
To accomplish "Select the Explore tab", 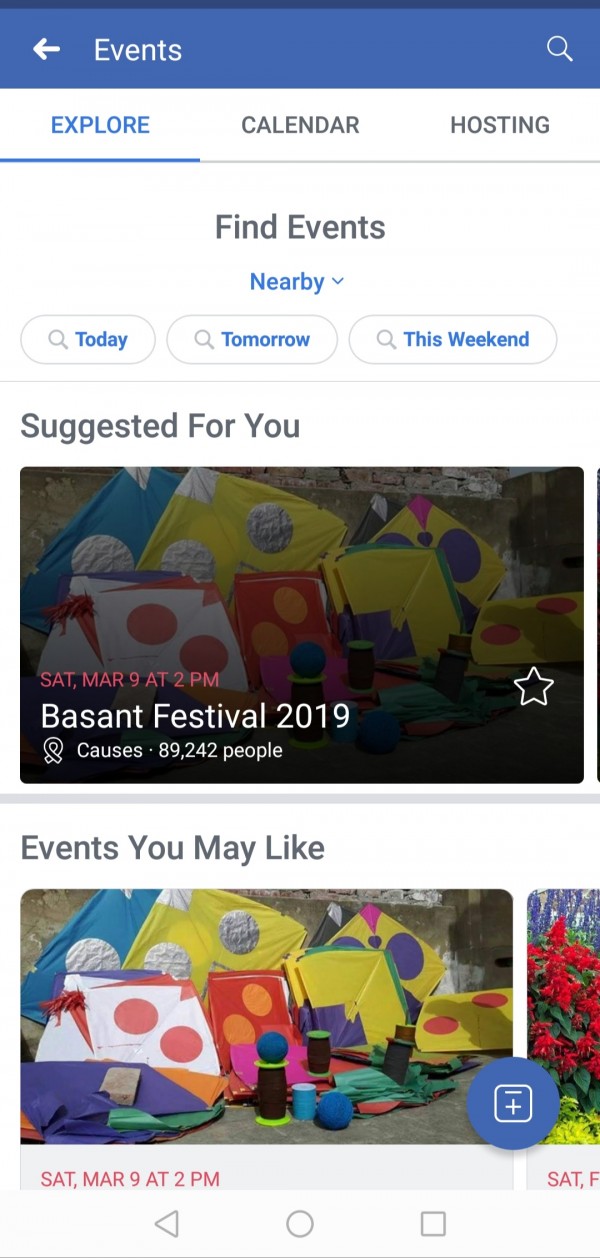I will 100,125.
